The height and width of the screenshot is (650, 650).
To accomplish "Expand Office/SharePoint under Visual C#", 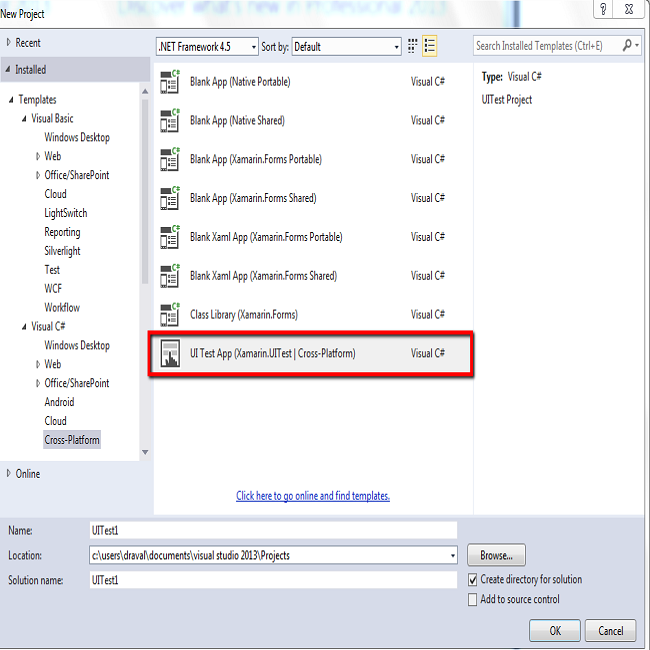I will [38, 383].
